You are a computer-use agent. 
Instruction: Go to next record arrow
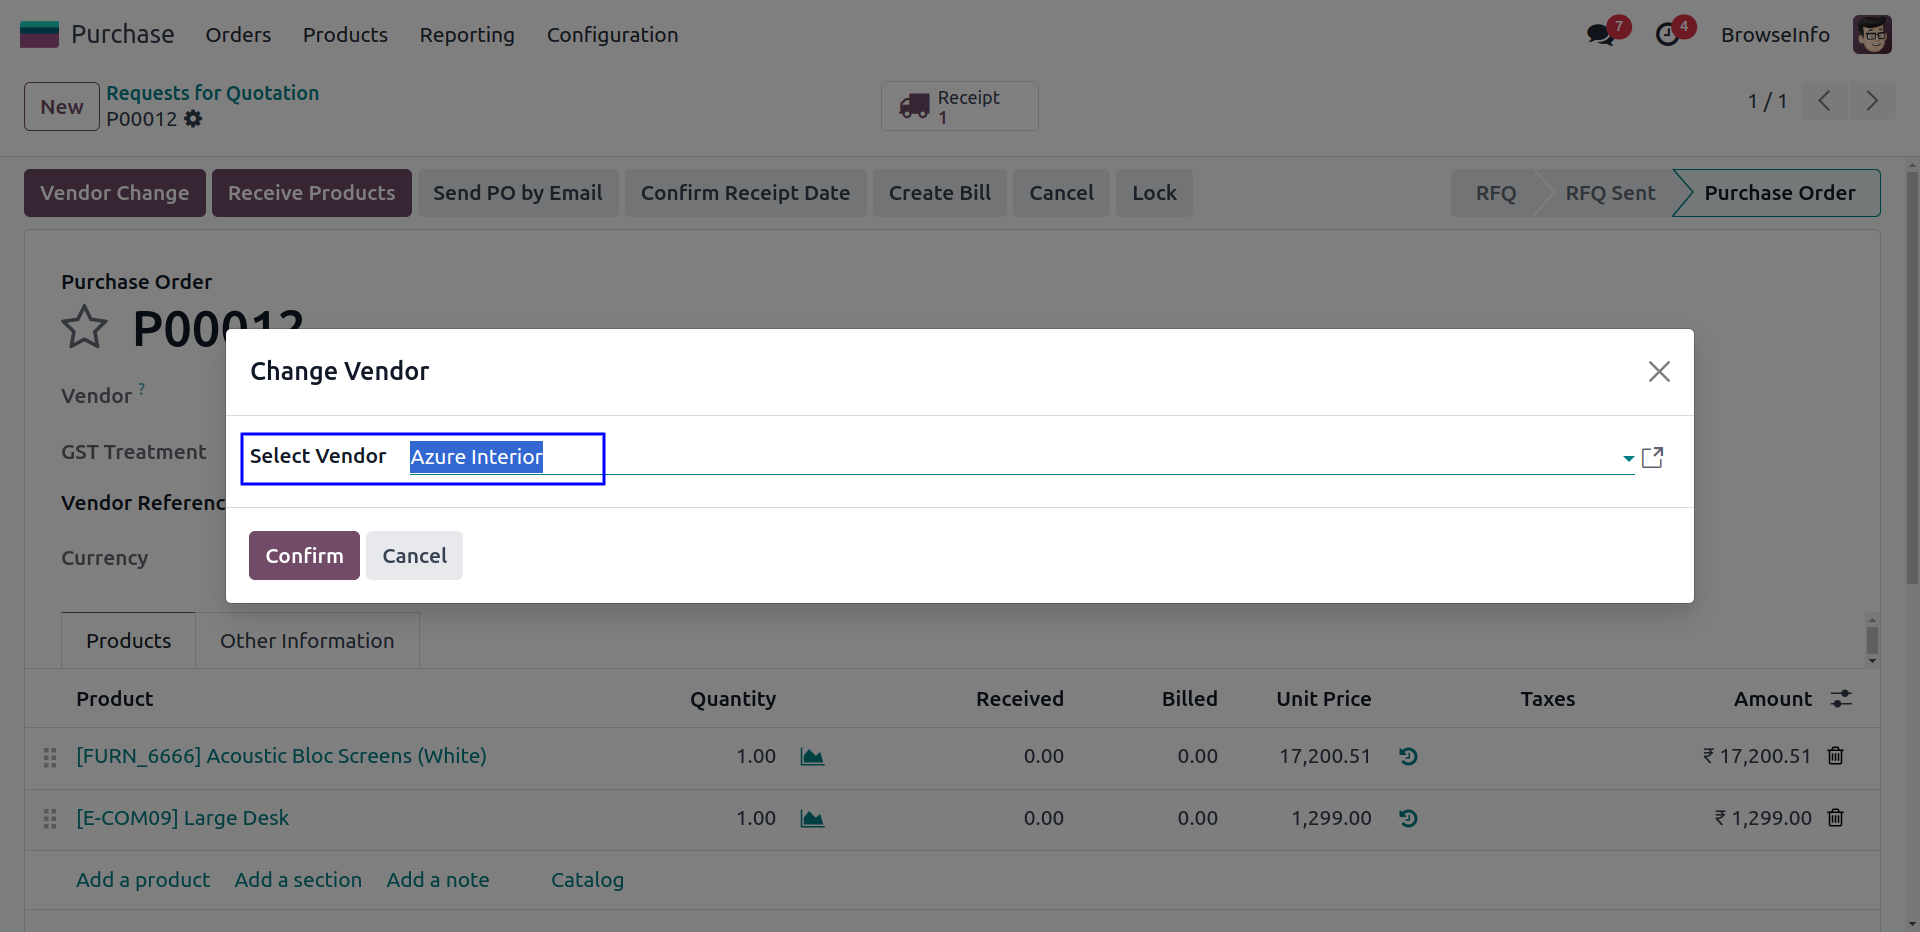click(x=1871, y=101)
